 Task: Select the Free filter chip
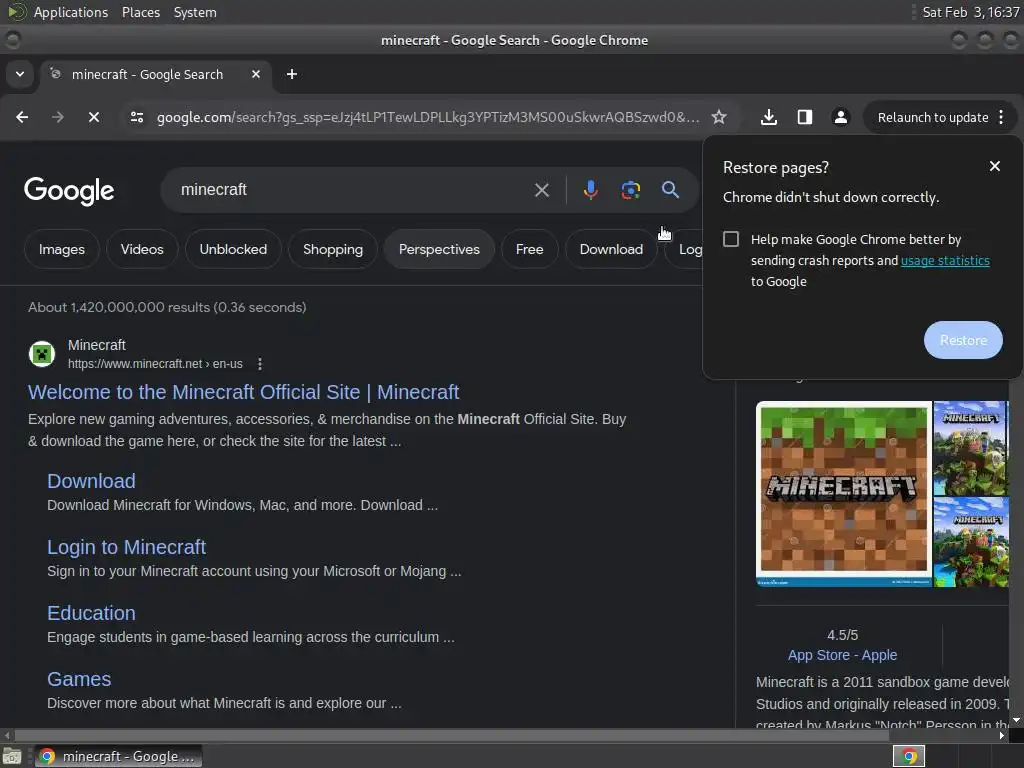[530, 249]
